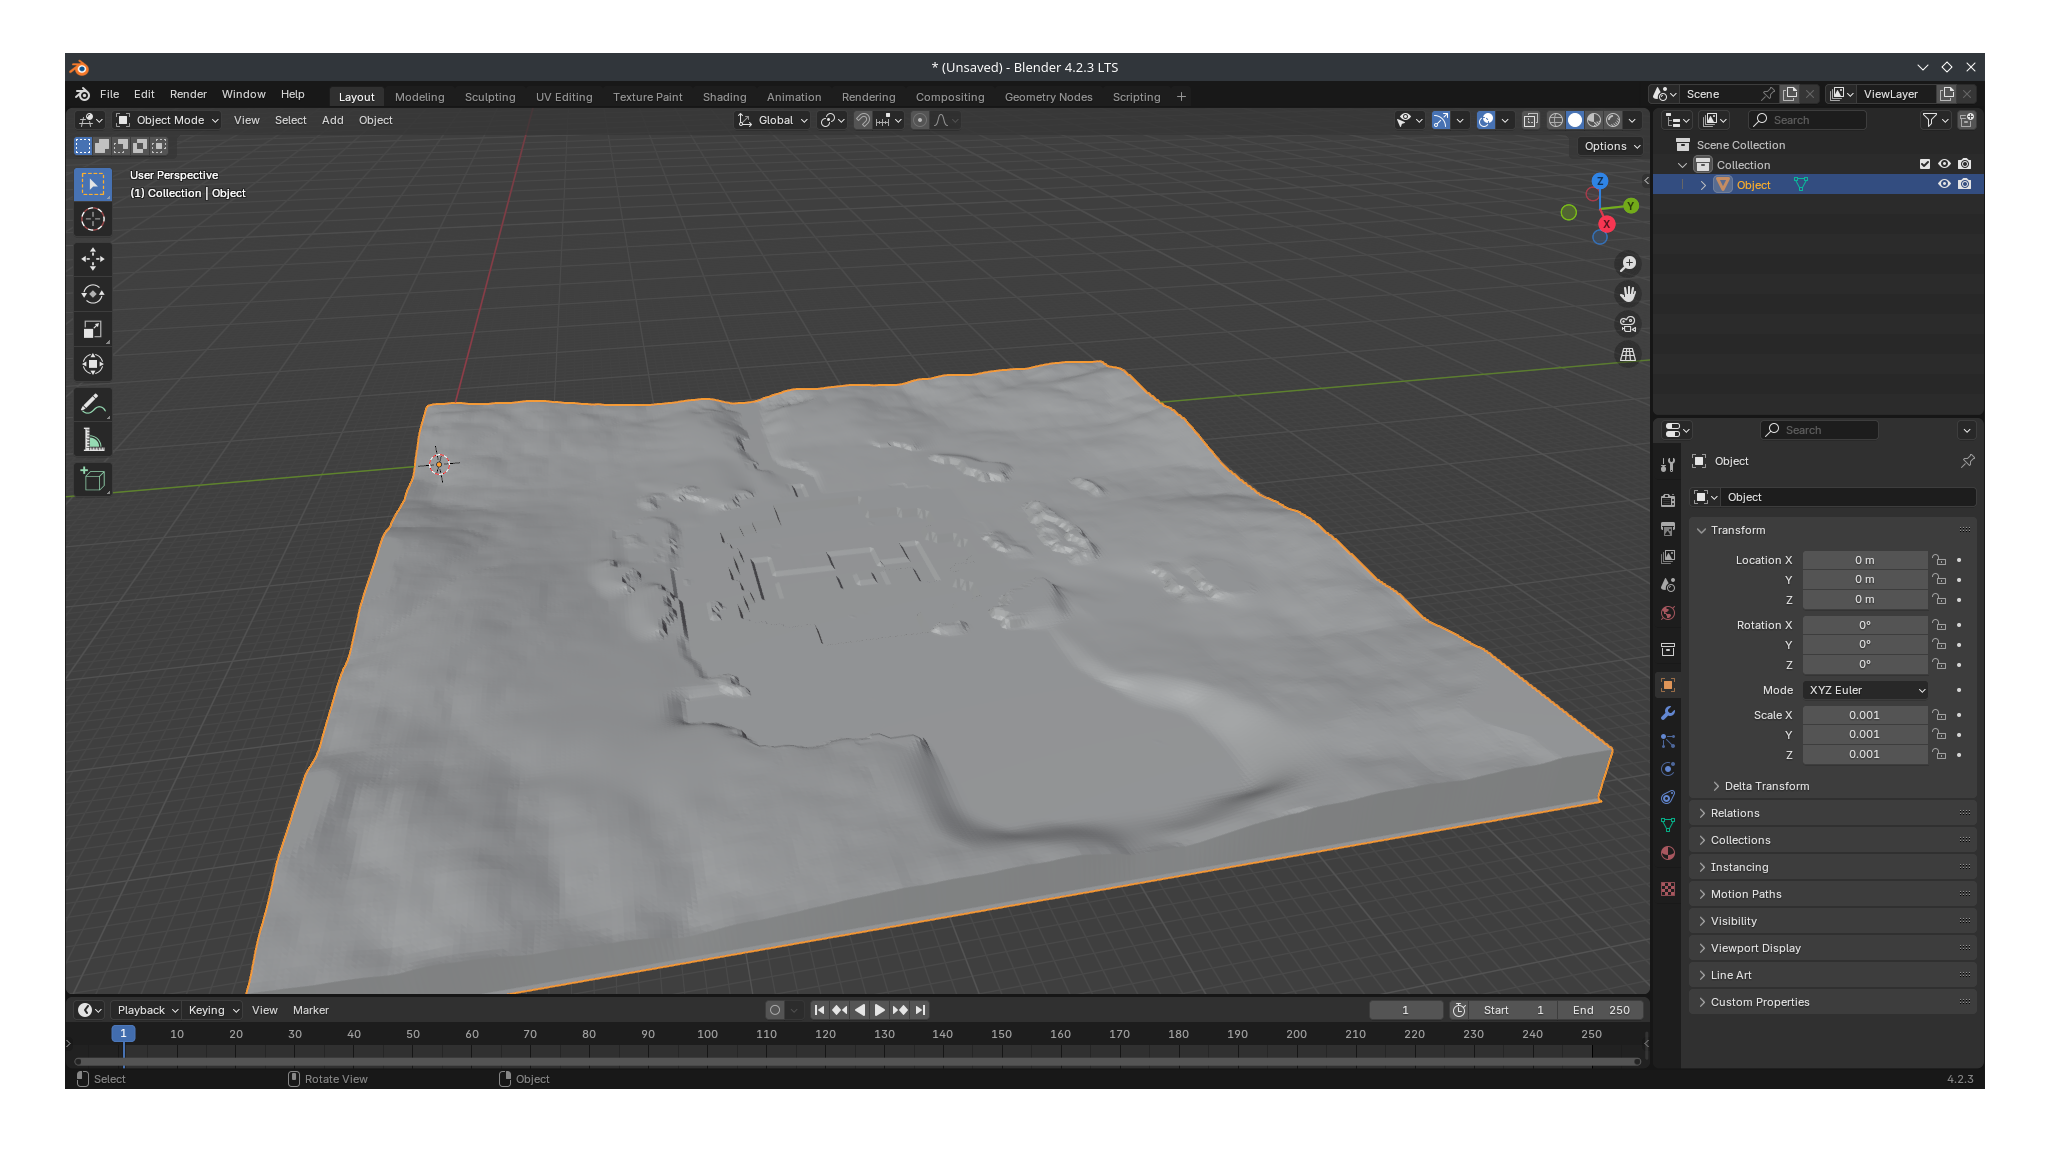Hide Object in viewport via eye icon

1944,184
